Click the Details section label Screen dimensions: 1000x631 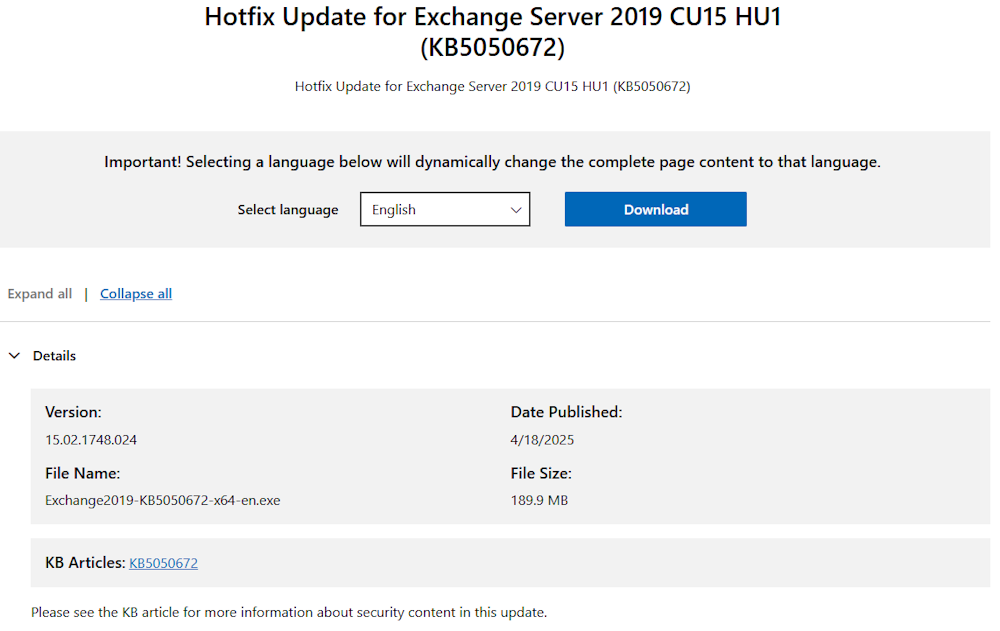pos(54,355)
